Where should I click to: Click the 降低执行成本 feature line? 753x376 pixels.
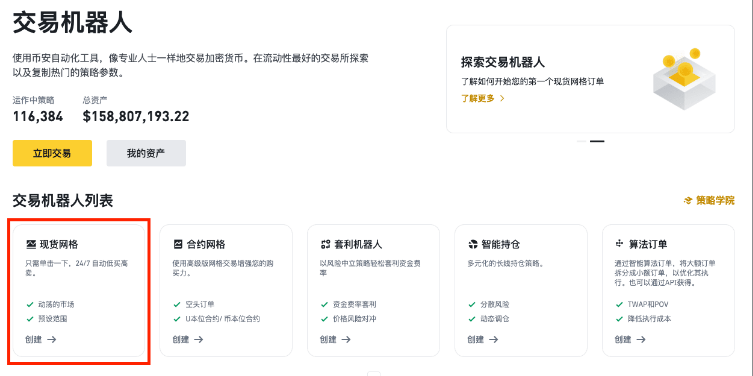644,318
